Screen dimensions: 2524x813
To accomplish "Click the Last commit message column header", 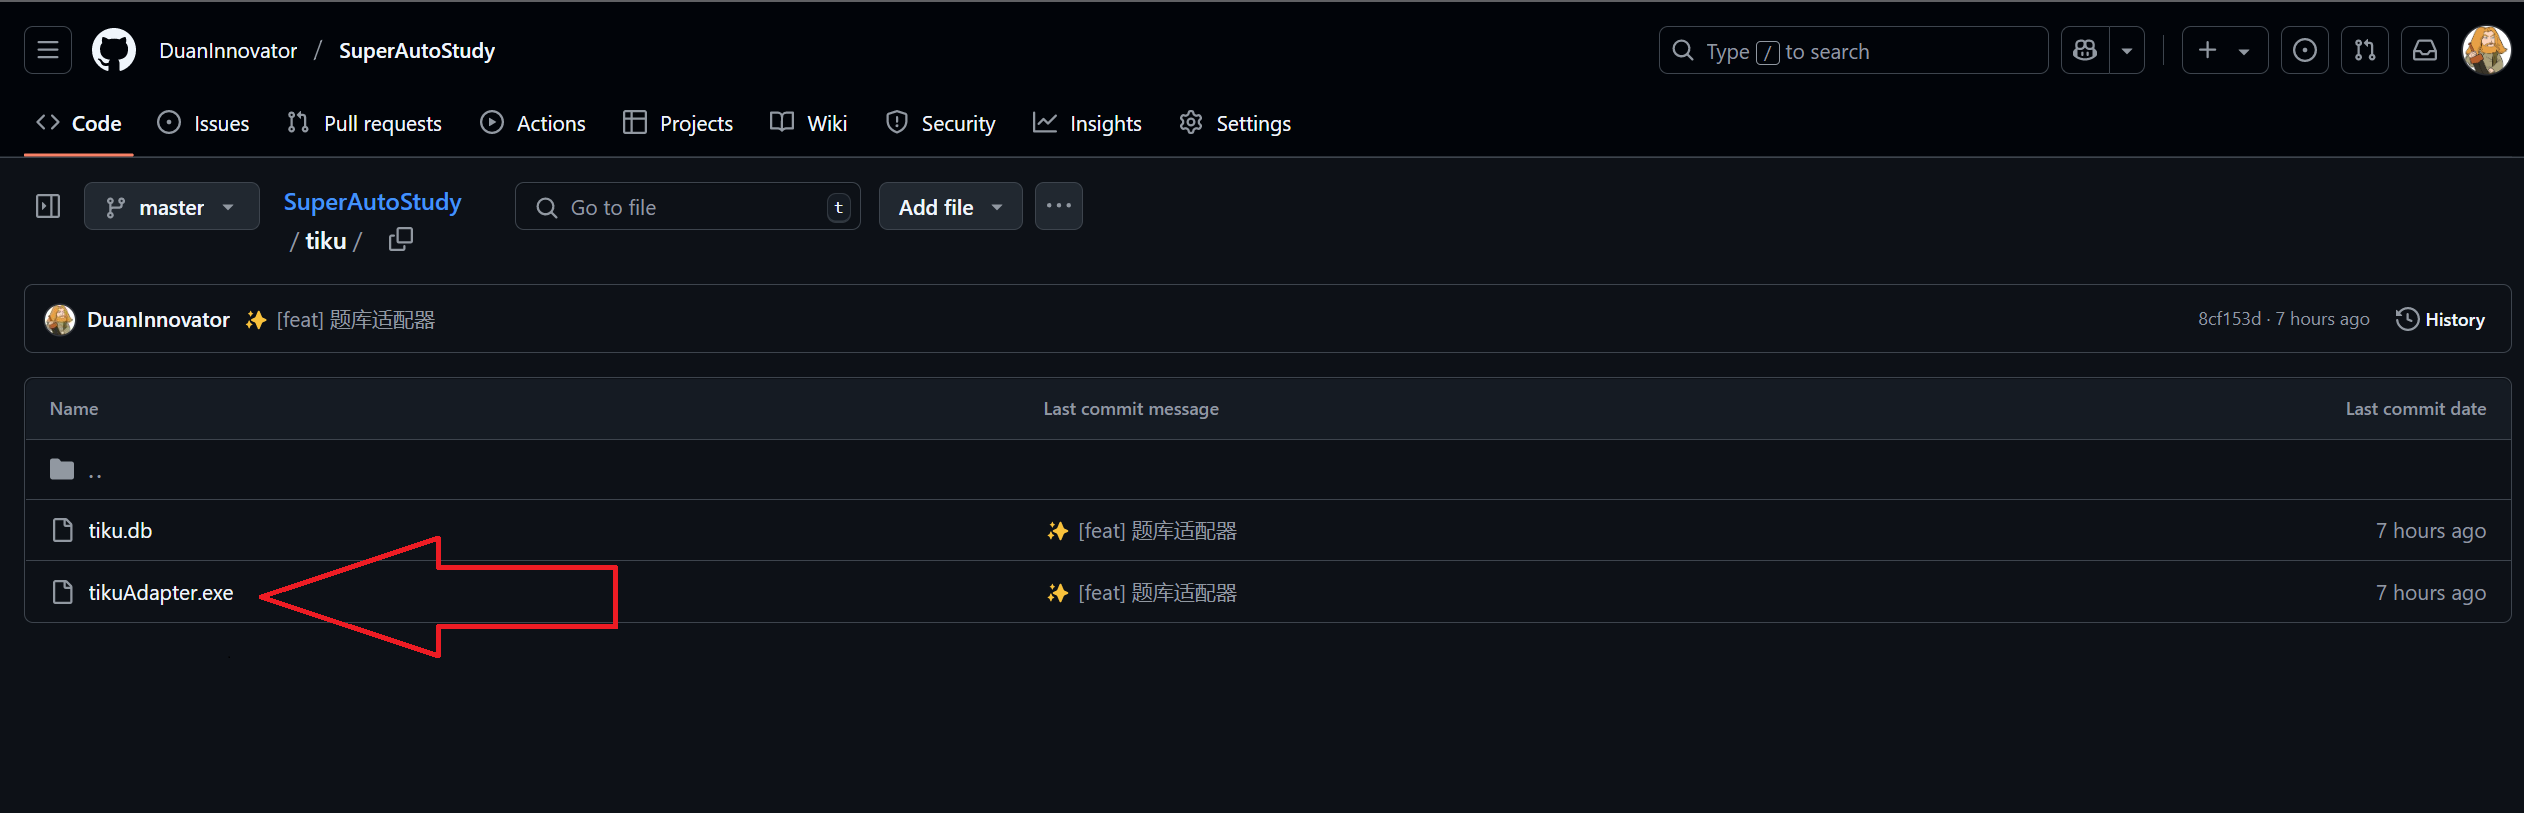I will [1131, 409].
